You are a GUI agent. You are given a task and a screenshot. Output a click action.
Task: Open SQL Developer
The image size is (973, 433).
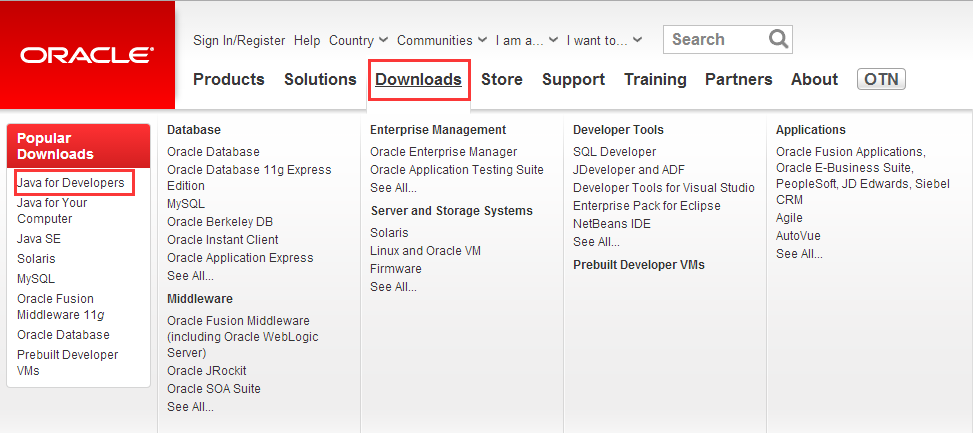(x=614, y=151)
